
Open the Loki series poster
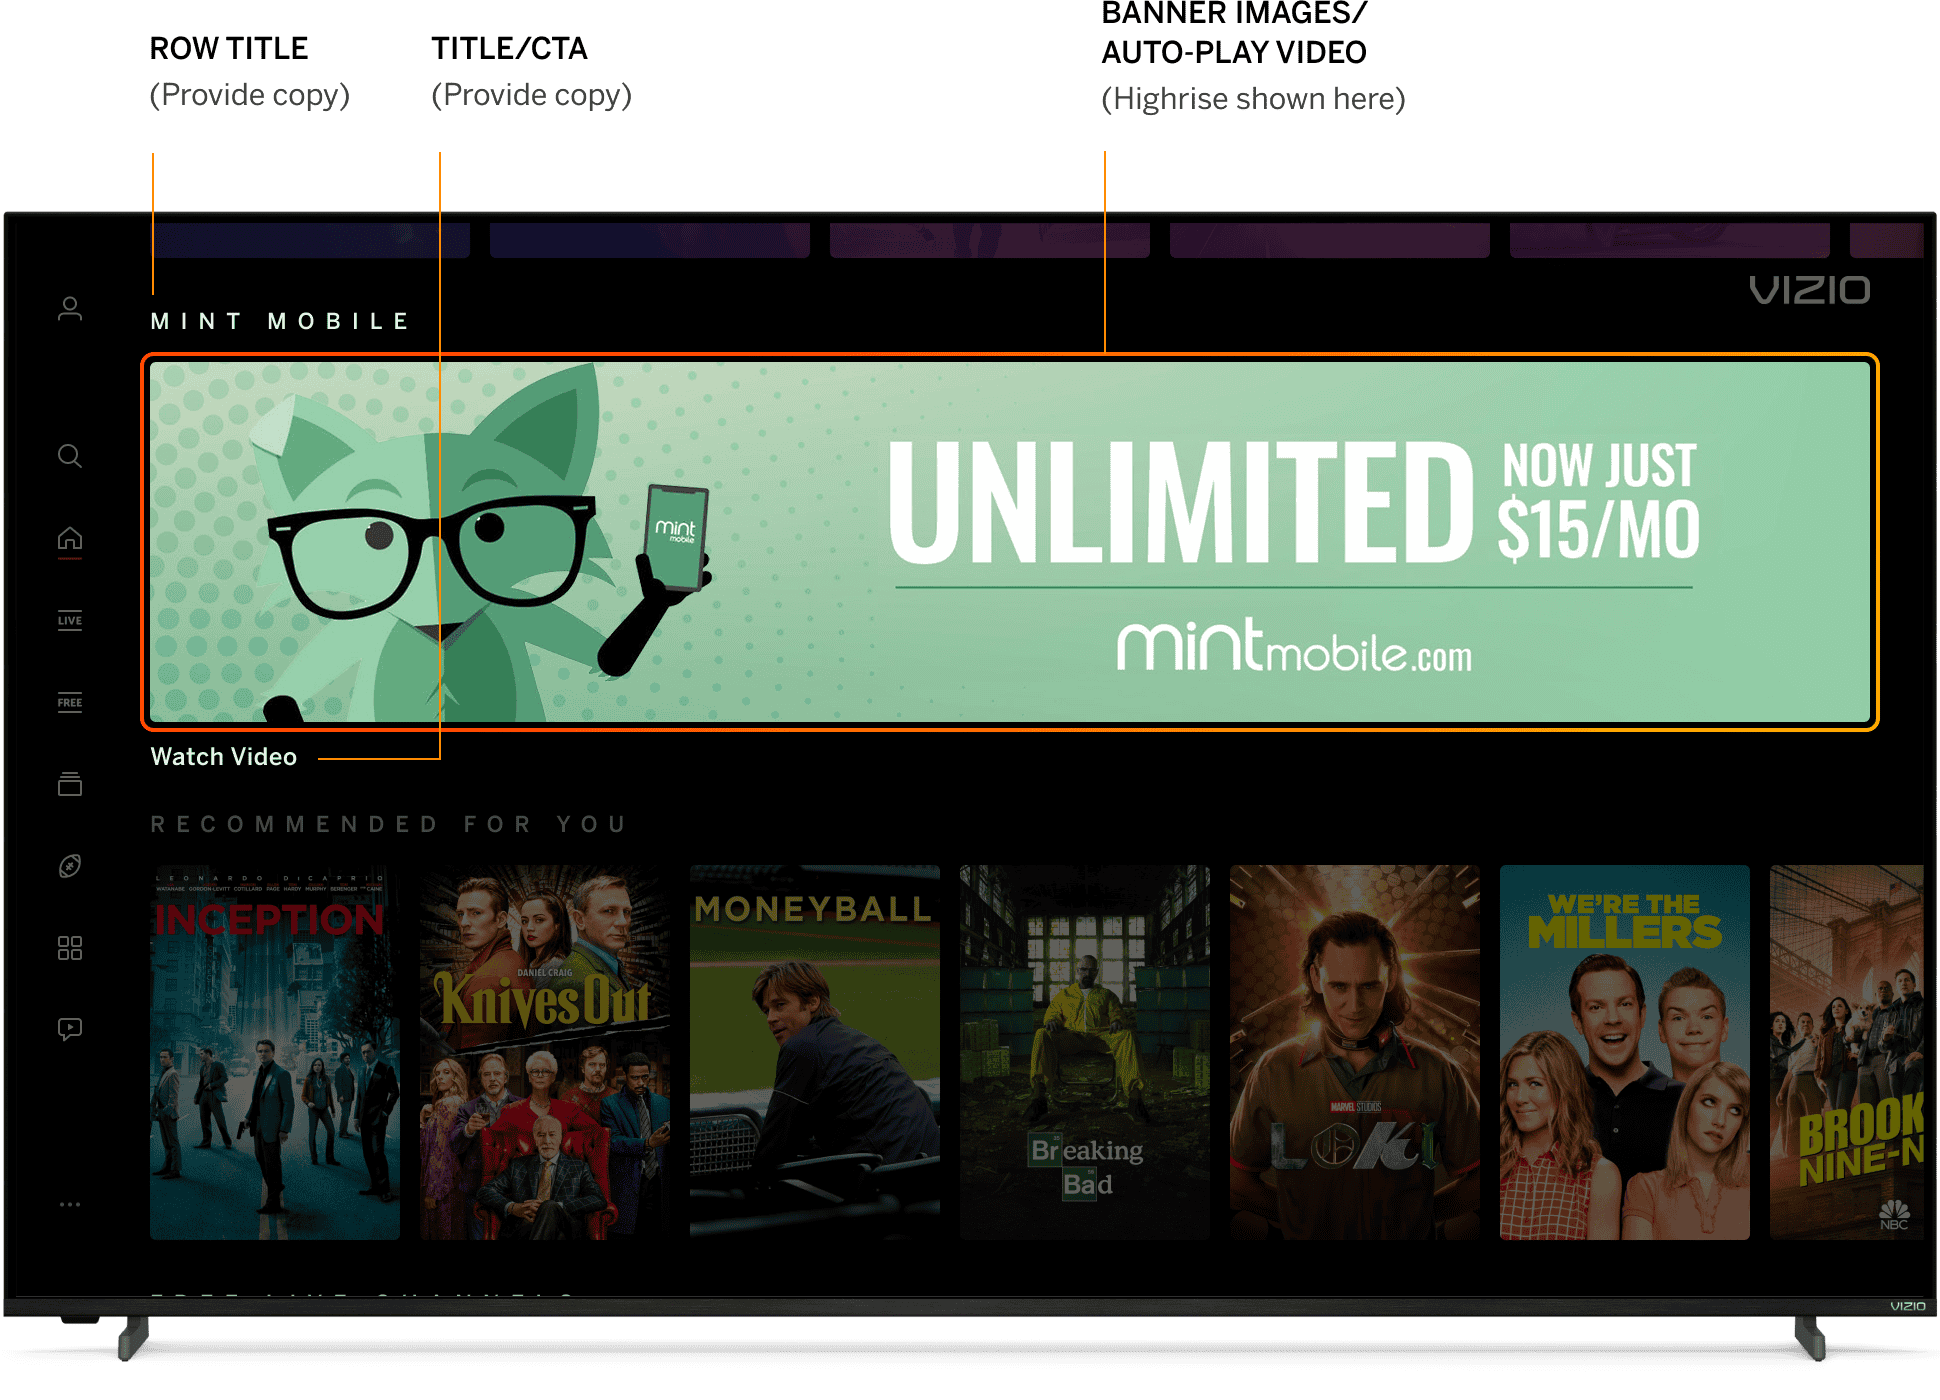coord(1355,1052)
